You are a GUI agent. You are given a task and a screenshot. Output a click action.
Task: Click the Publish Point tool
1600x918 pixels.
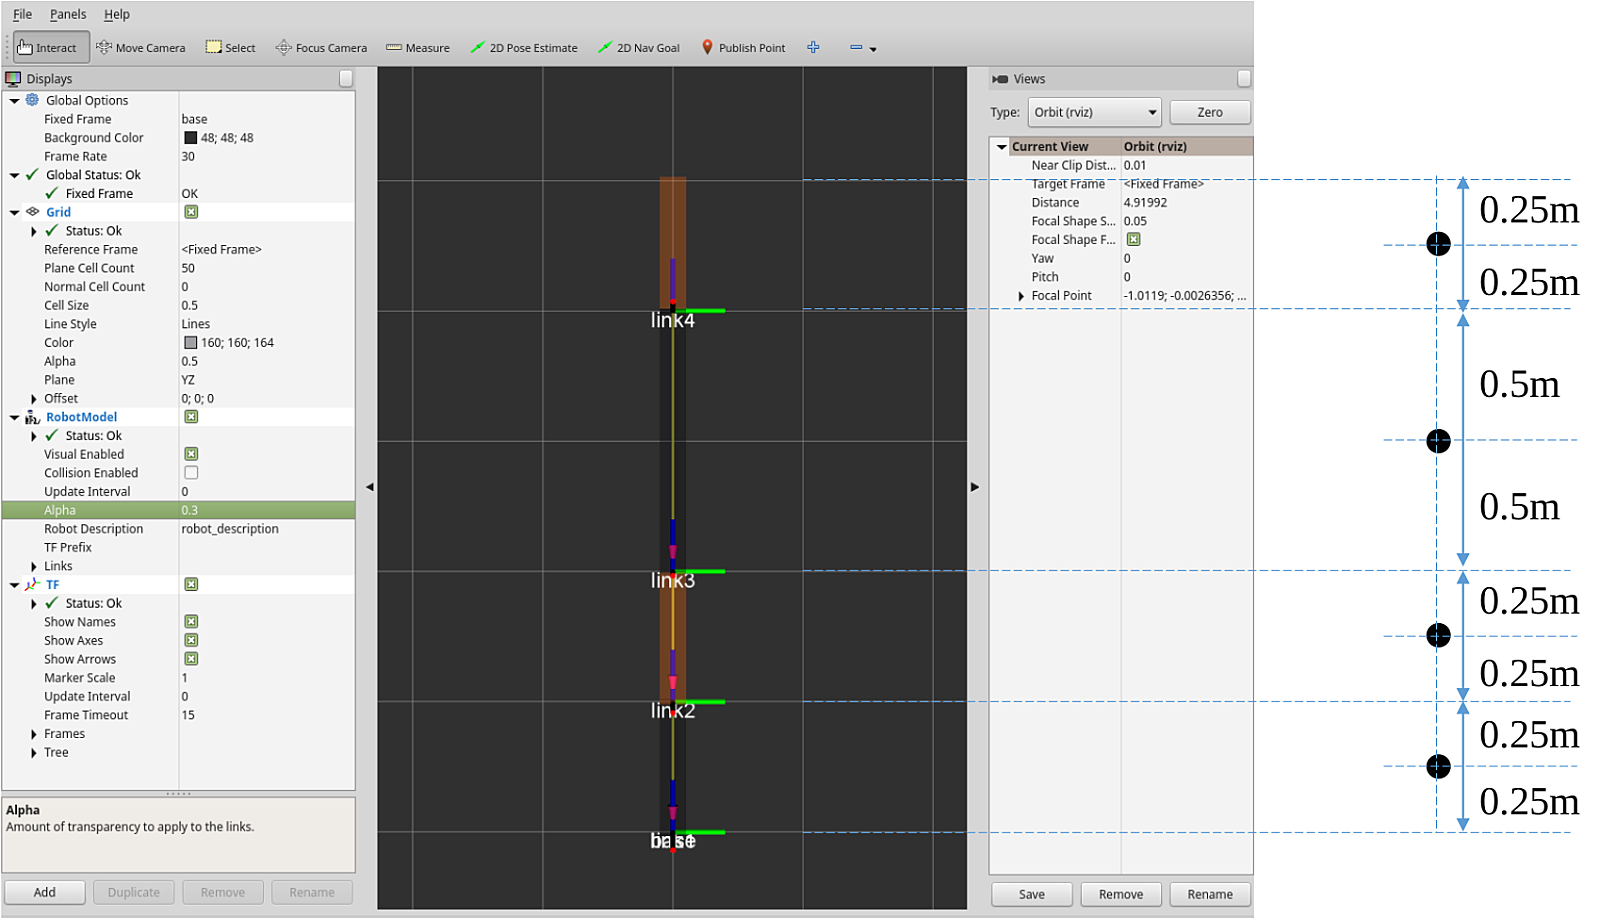point(743,48)
